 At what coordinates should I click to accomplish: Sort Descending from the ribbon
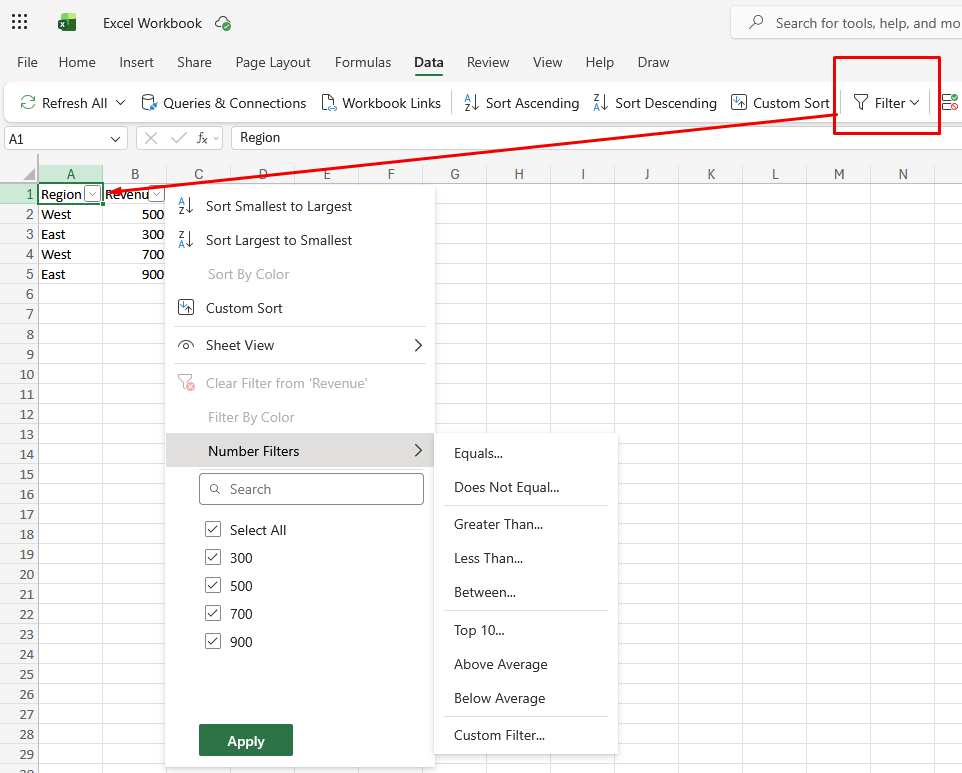coord(655,103)
